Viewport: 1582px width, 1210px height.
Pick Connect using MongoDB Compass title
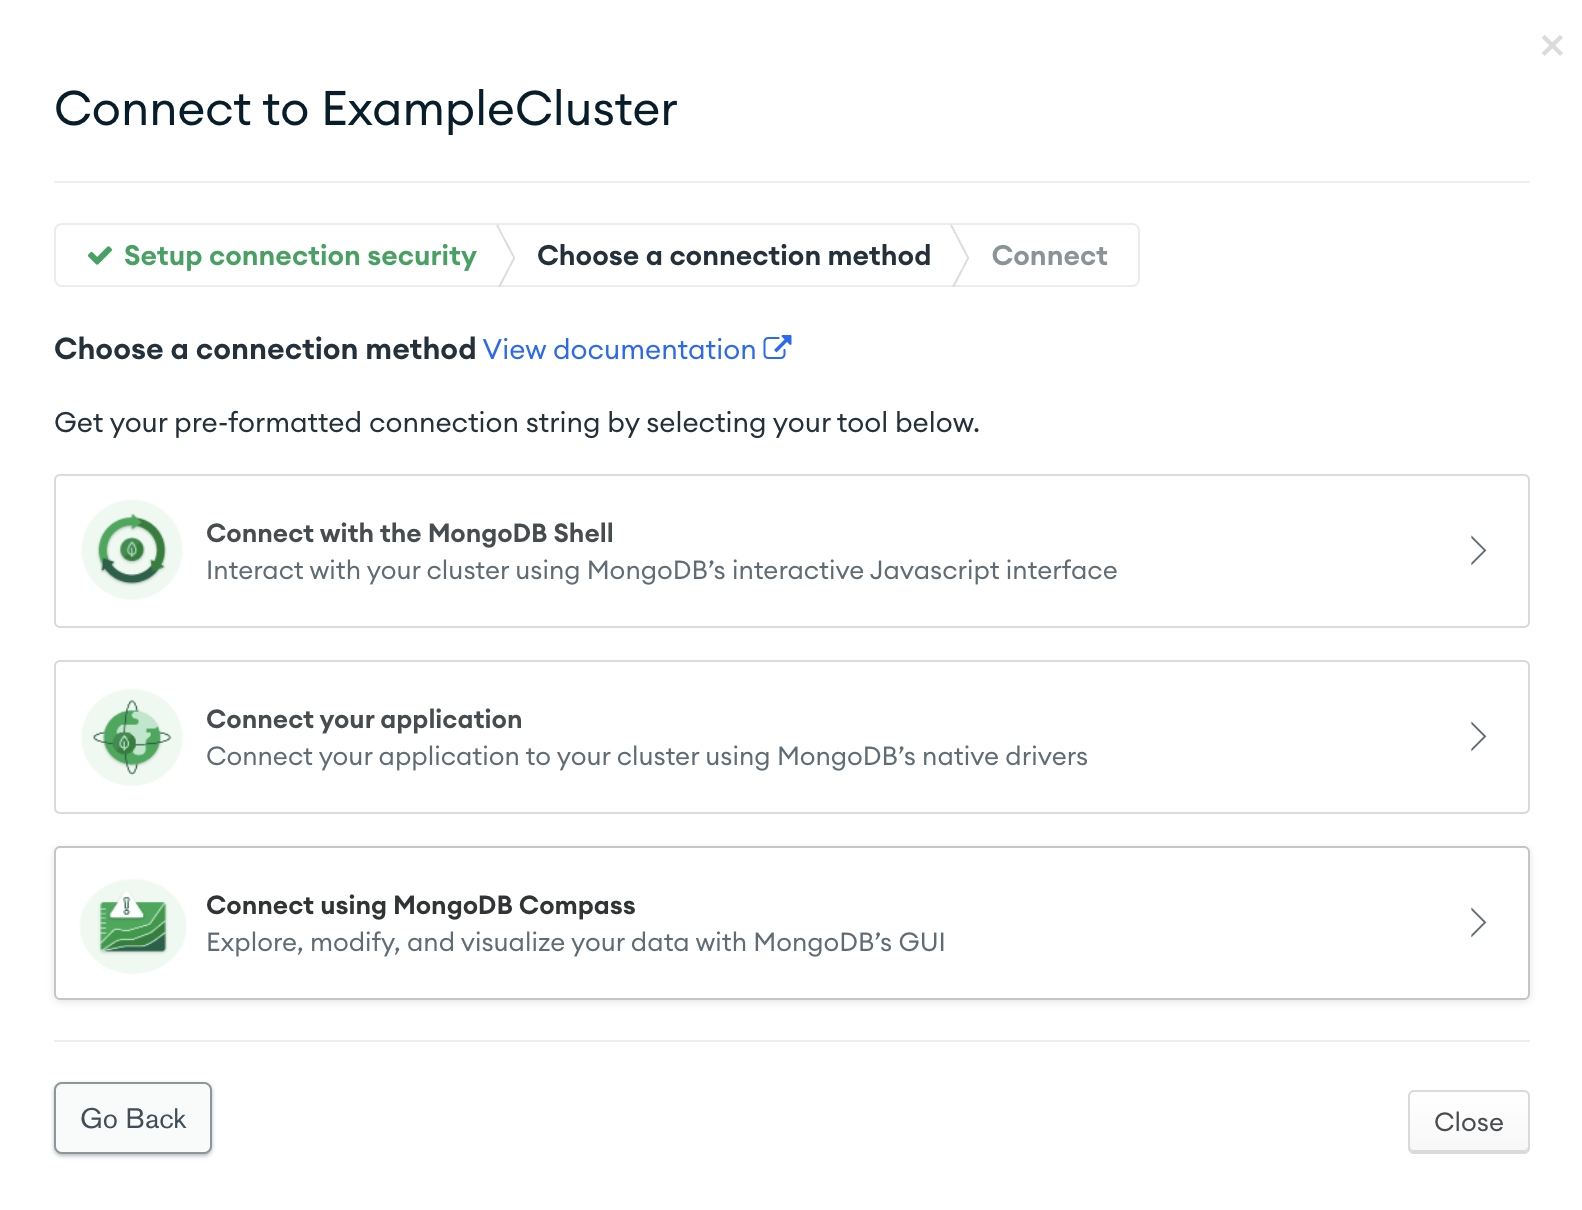(420, 905)
